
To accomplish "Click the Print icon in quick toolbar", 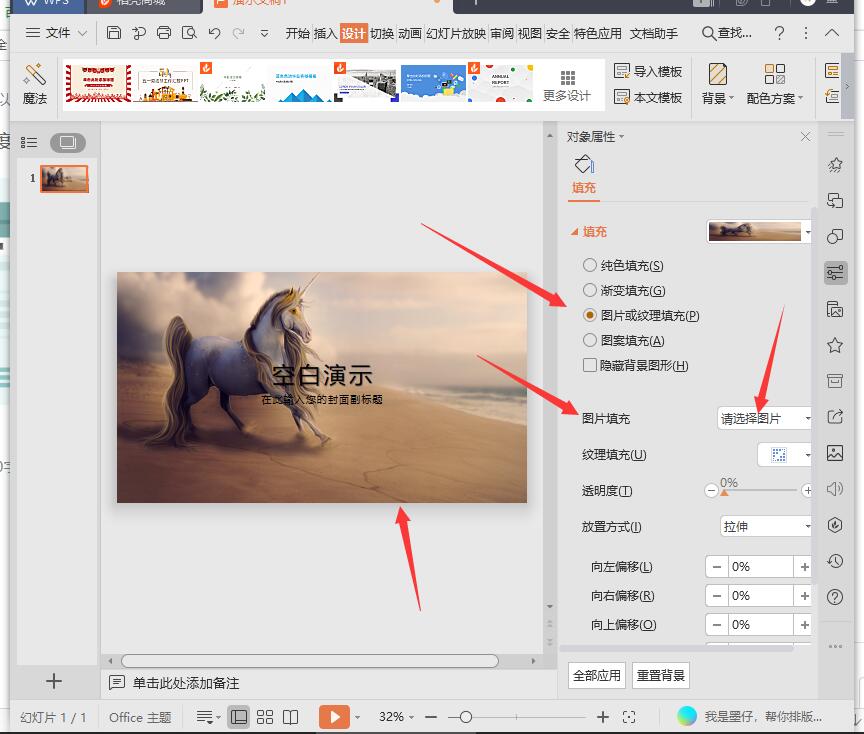I will (x=164, y=33).
